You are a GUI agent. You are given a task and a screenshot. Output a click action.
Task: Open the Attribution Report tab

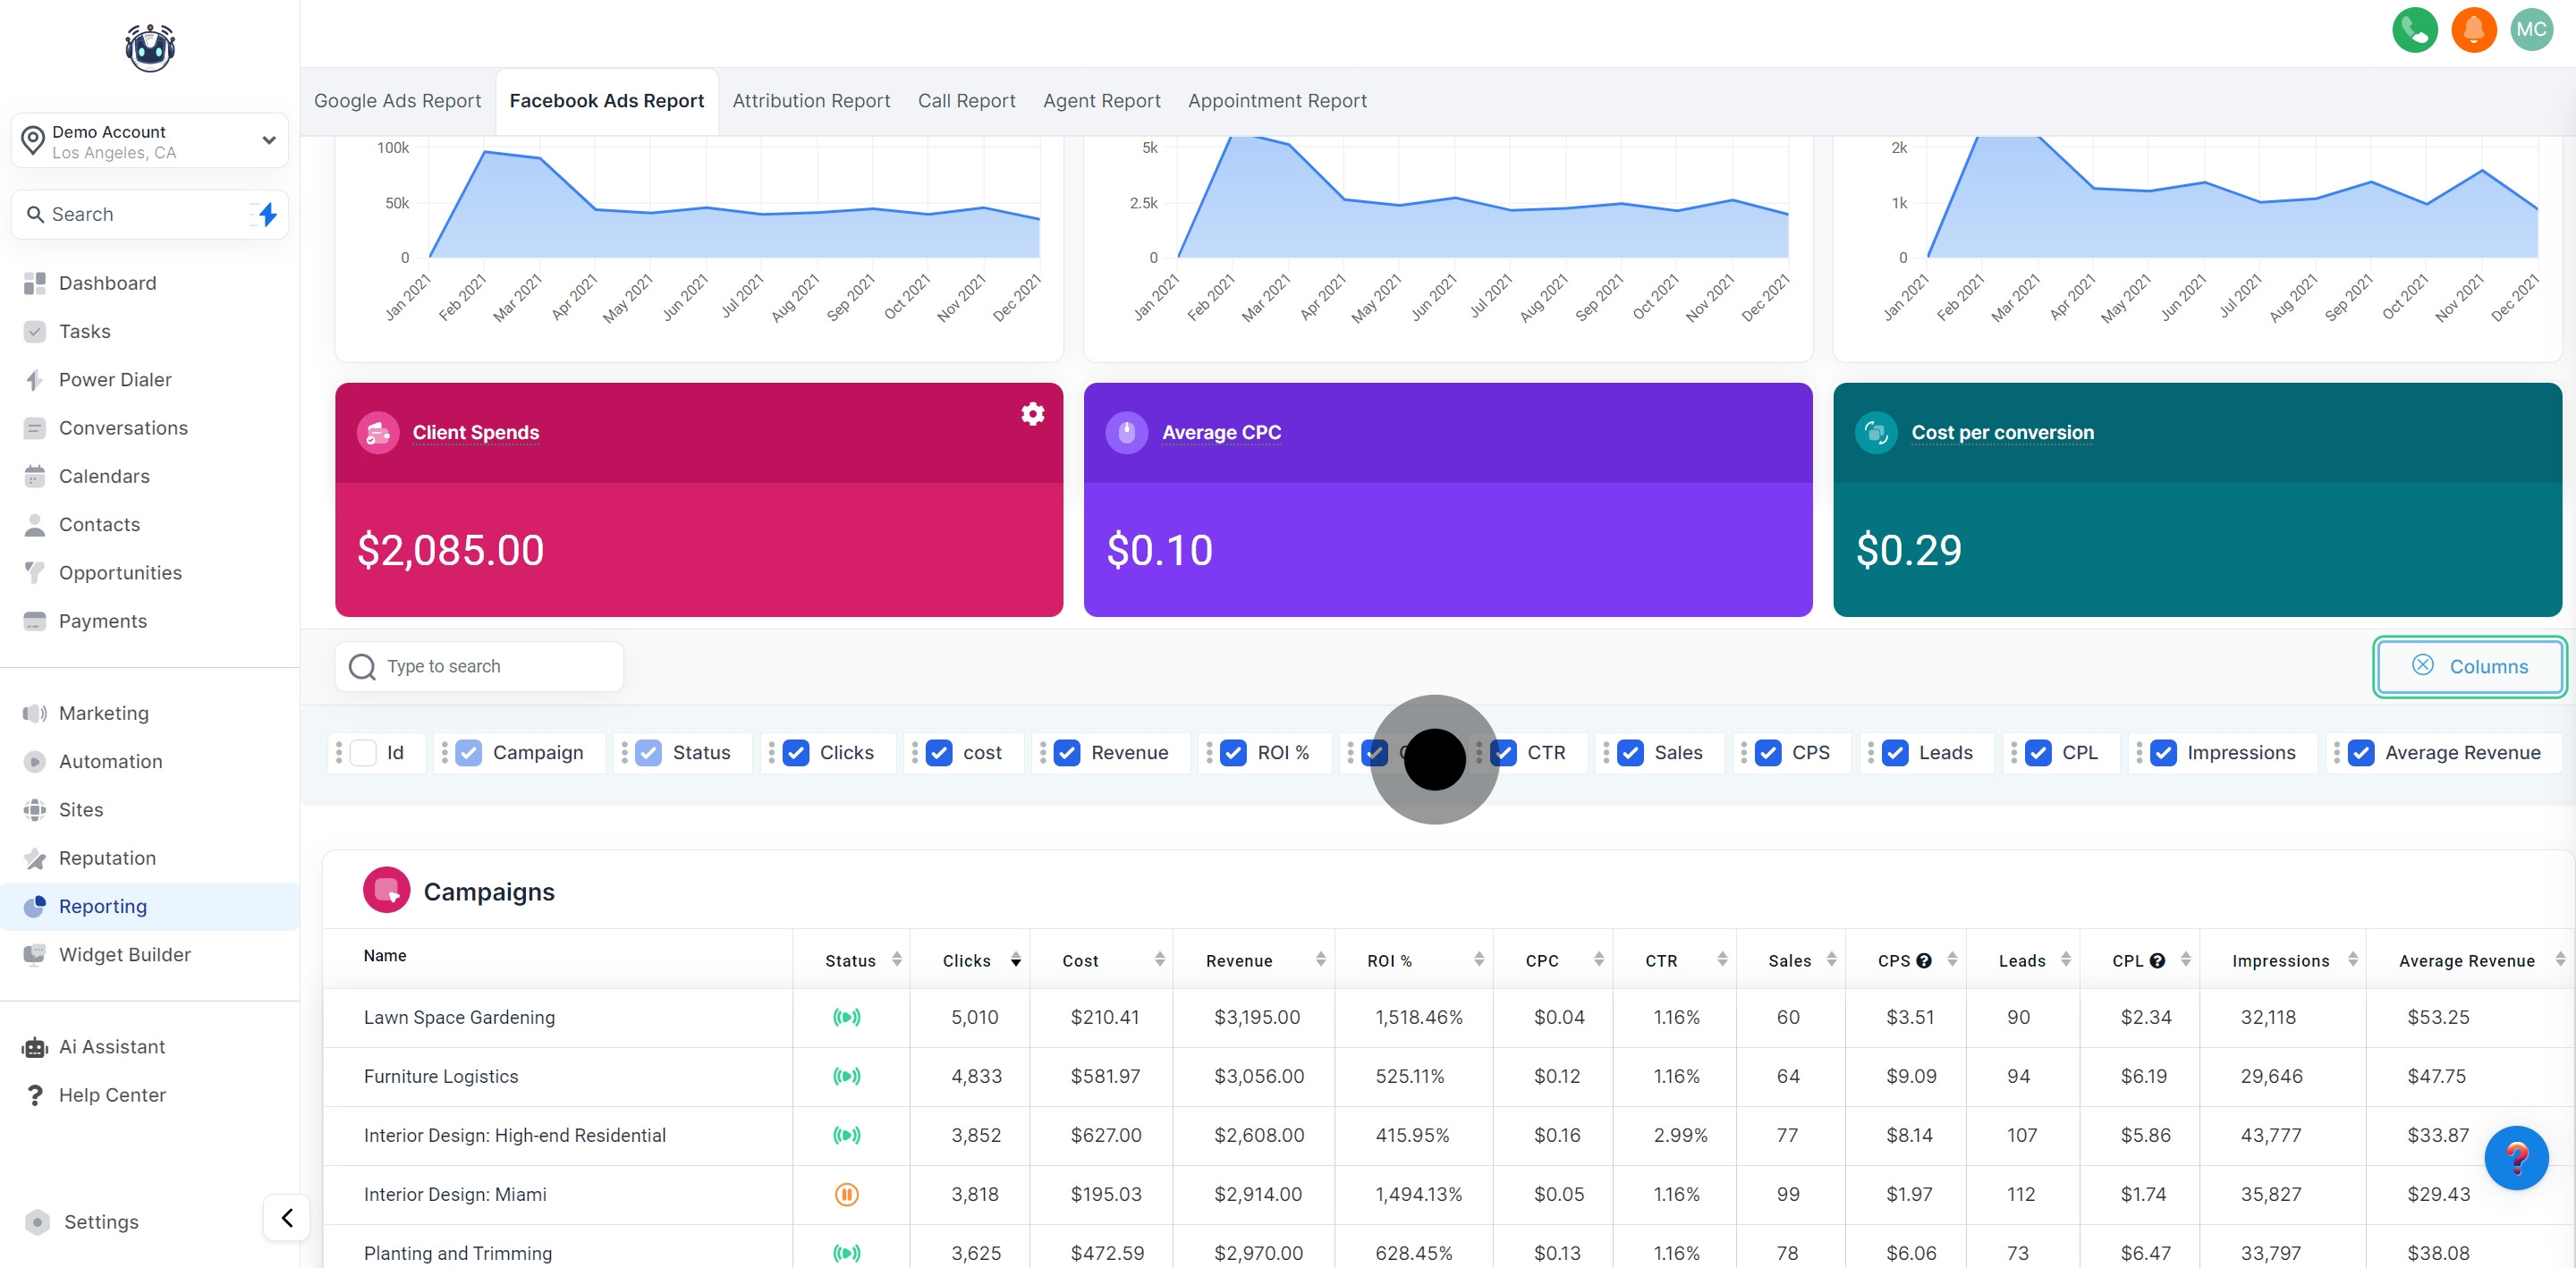pyautogui.click(x=810, y=101)
